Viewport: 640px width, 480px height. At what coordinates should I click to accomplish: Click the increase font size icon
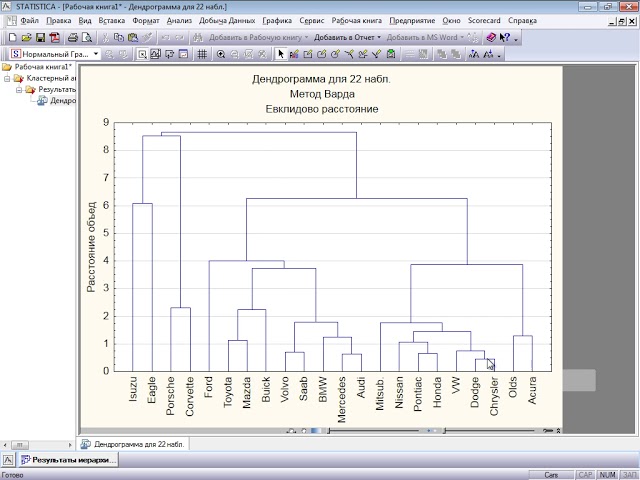click(474, 54)
